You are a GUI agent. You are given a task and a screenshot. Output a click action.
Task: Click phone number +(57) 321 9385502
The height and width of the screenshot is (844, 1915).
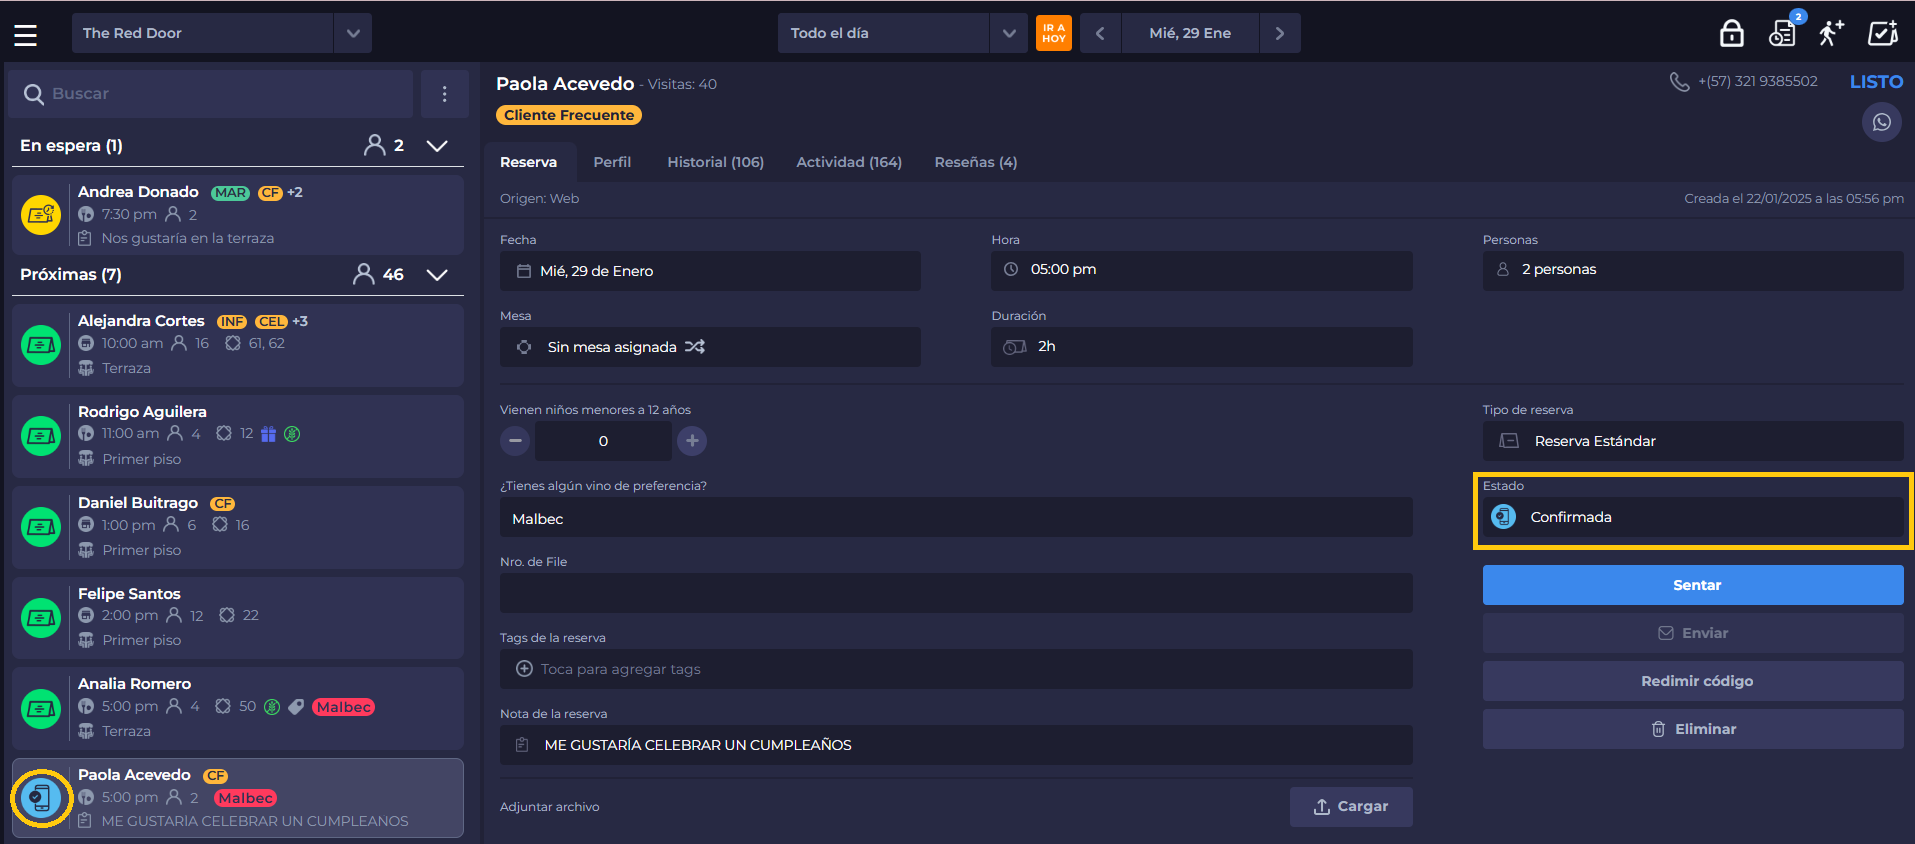1758,81
